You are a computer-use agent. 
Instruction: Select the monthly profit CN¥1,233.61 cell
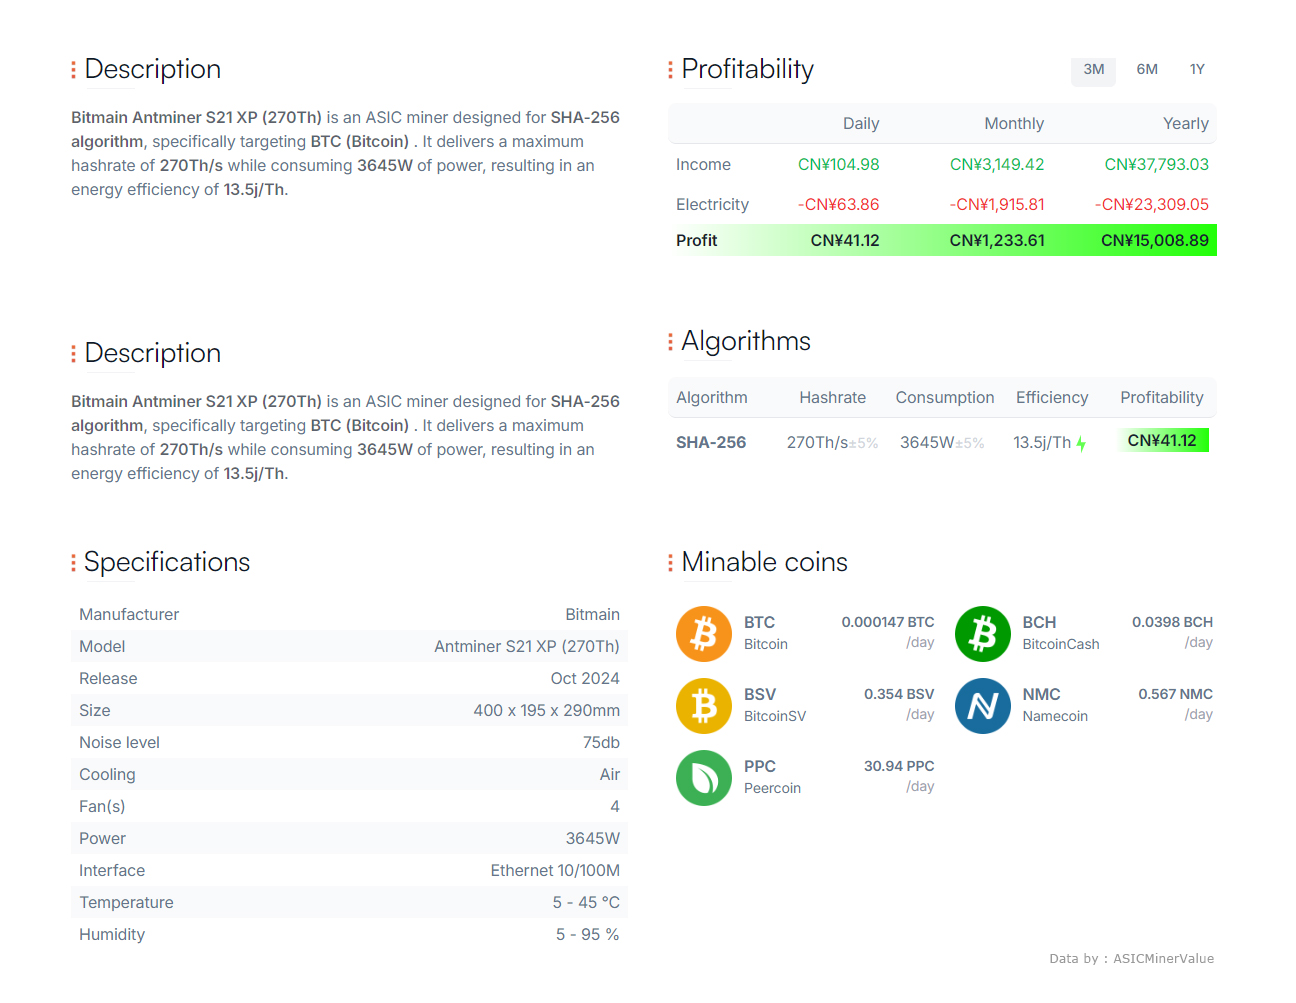coord(997,240)
